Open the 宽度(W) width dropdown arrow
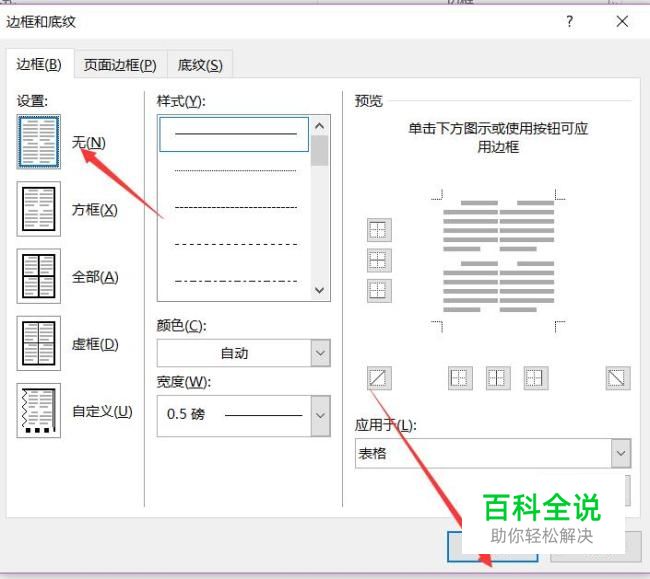This screenshot has height=579, width=650. click(320, 416)
